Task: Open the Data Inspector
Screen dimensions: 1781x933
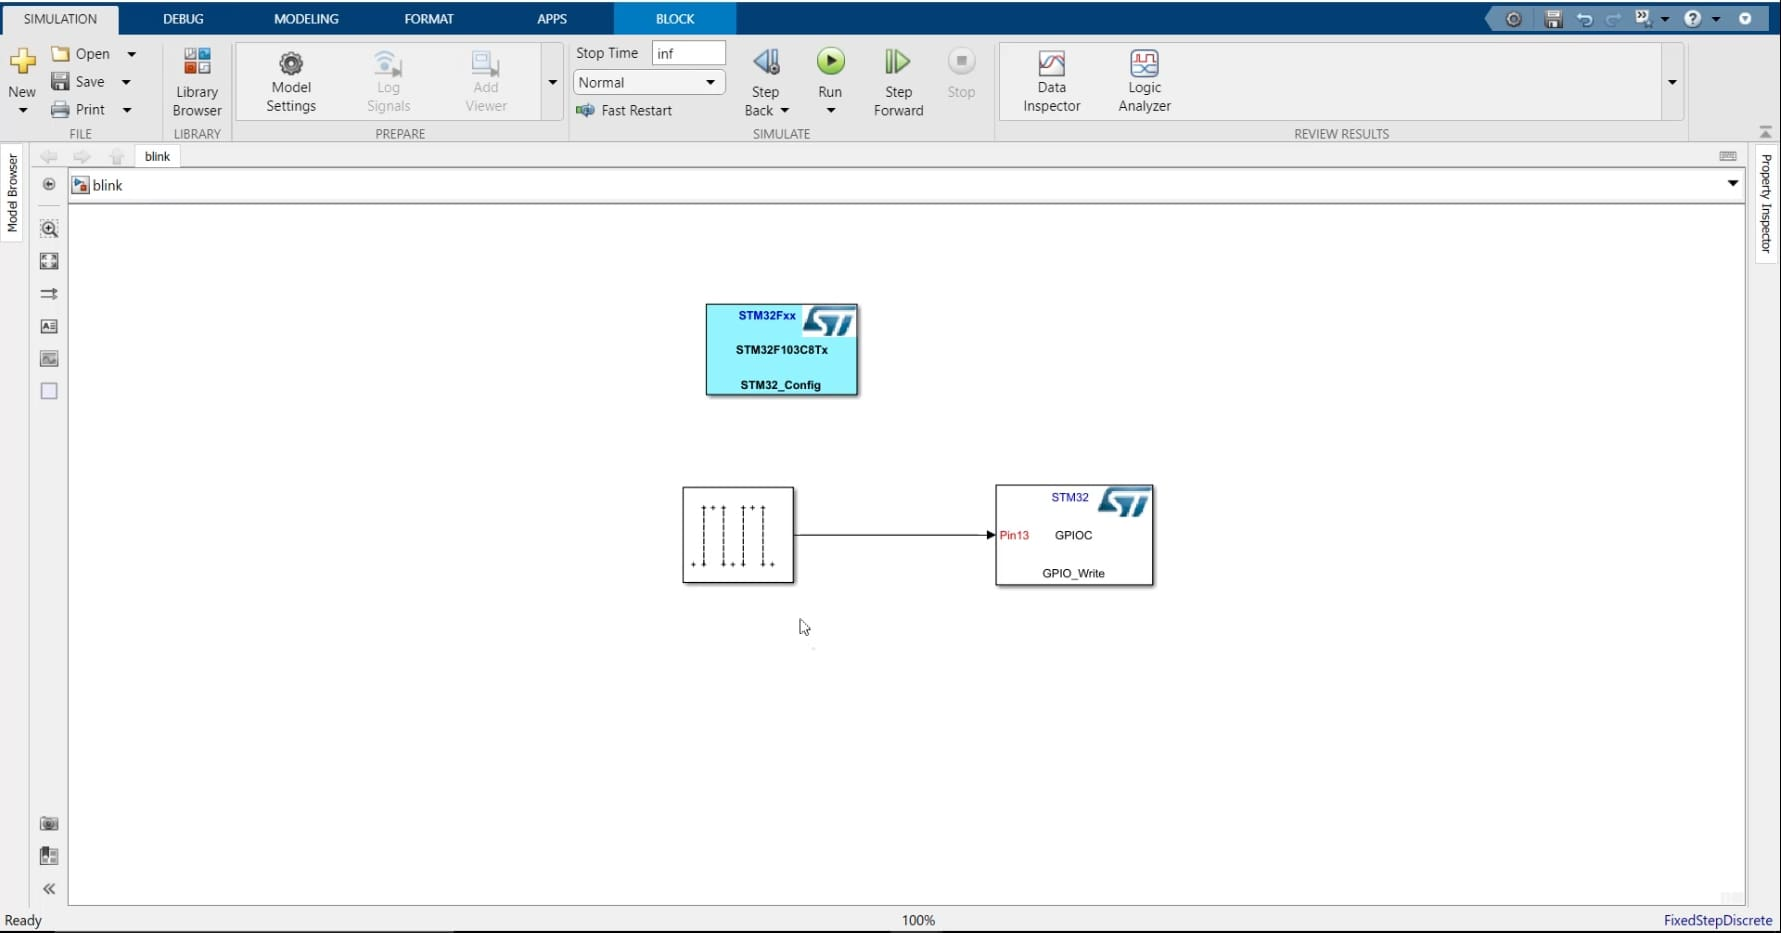Action: click(x=1051, y=82)
